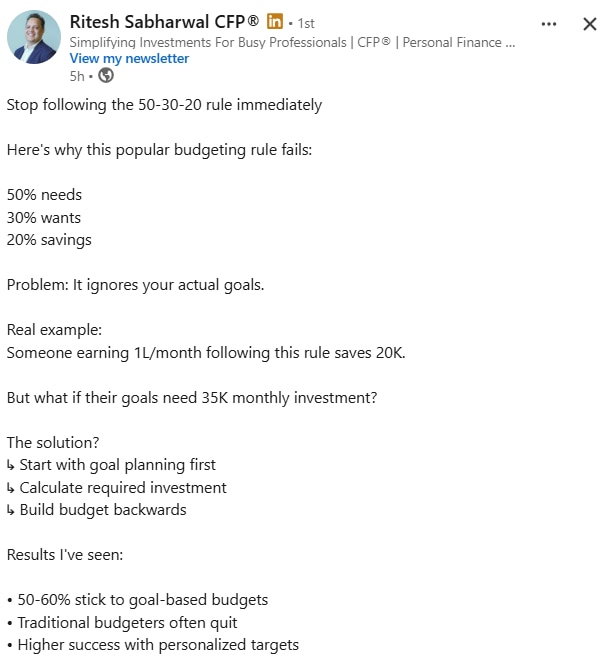Screen dimensions: 604x663
Task: Click the "30% wants" line
Action: [44, 217]
